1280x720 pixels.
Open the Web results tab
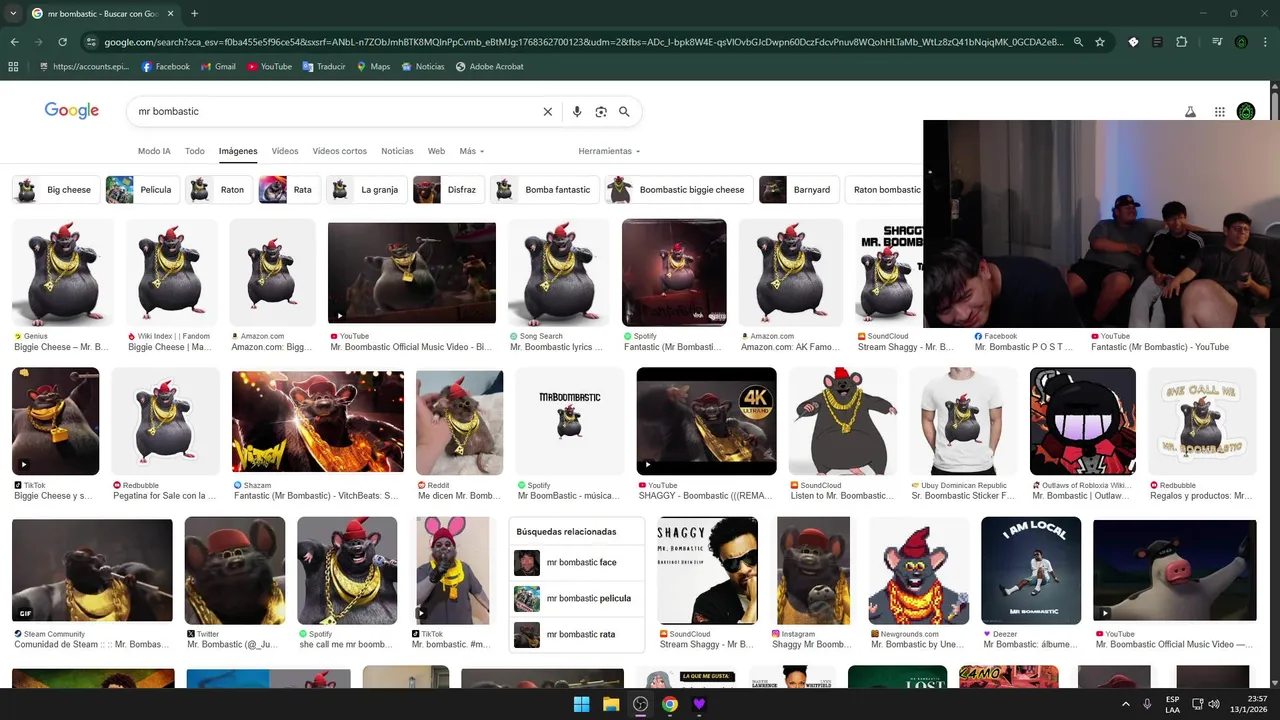[x=436, y=151]
